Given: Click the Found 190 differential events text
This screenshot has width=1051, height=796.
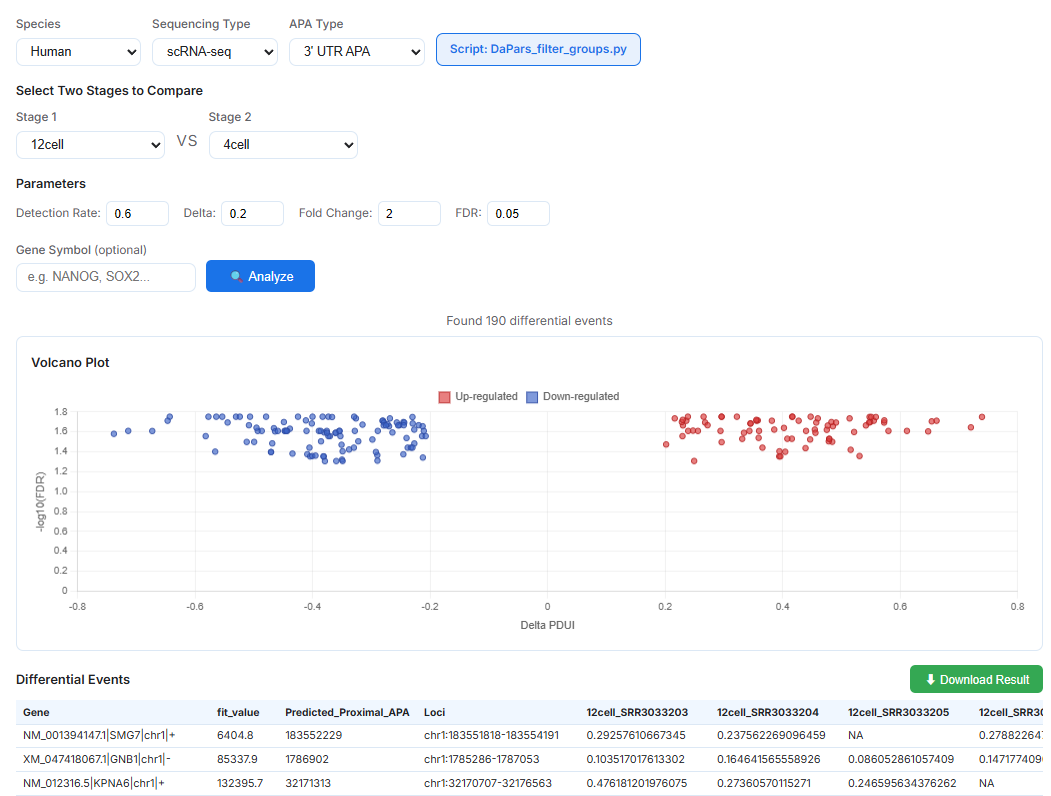Looking at the screenshot, I should coord(530,321).
